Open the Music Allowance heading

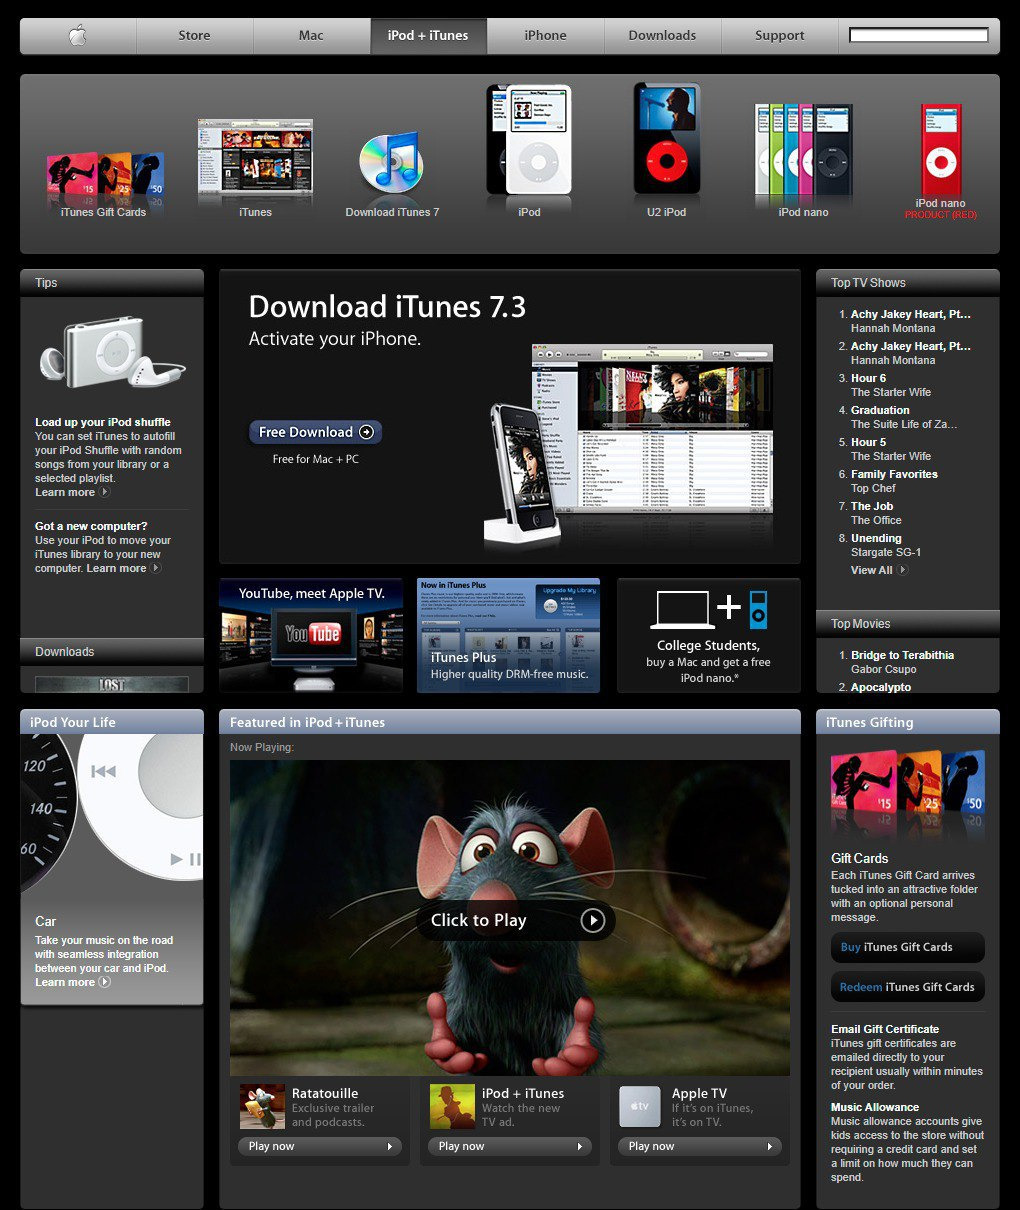click(x=875, y=1107)
